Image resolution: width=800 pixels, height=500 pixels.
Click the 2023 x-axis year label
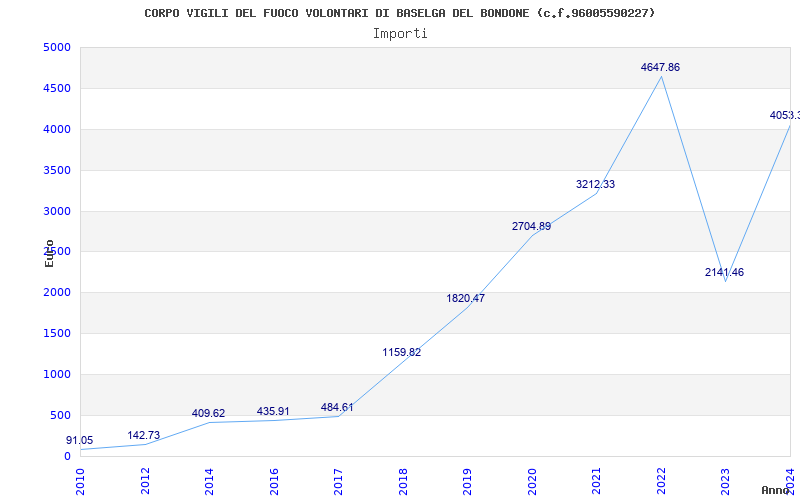point(726,482)
